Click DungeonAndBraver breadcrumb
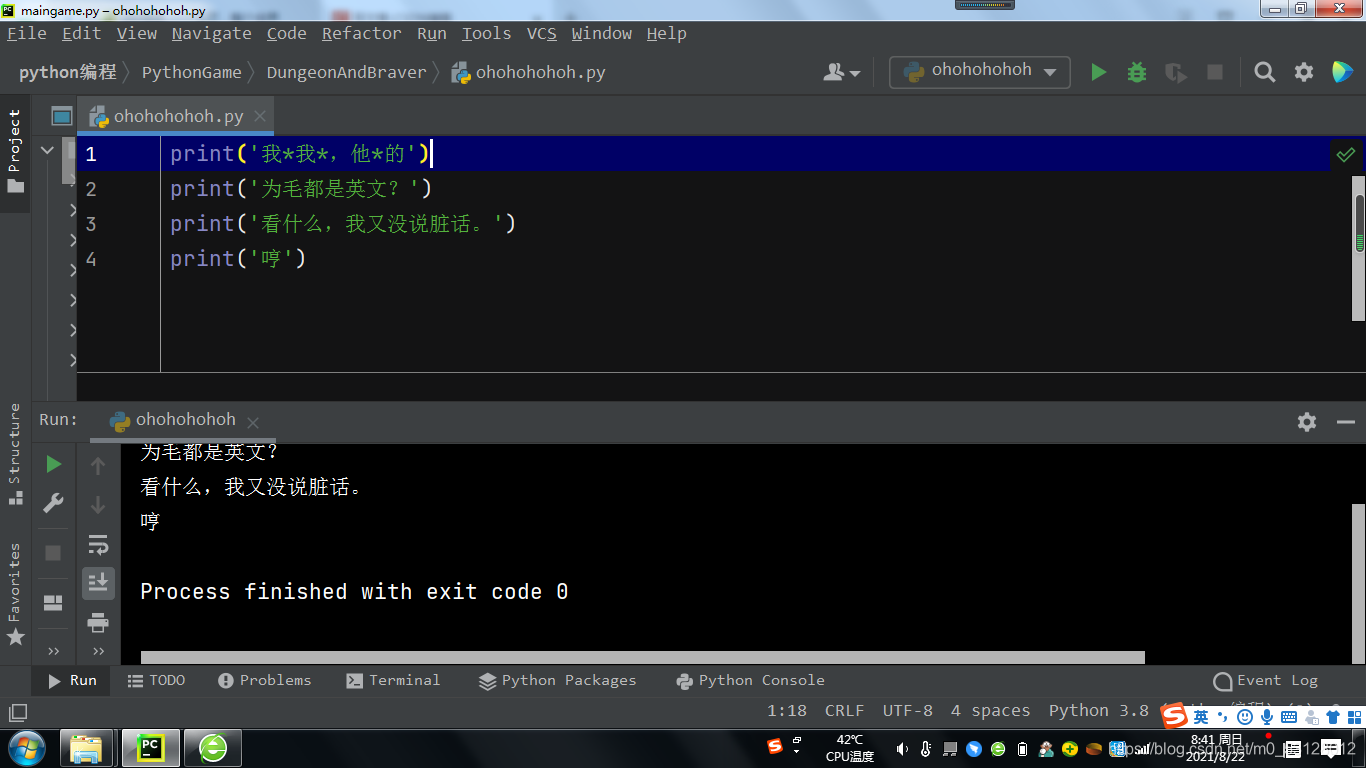 (x=346, y=72)
